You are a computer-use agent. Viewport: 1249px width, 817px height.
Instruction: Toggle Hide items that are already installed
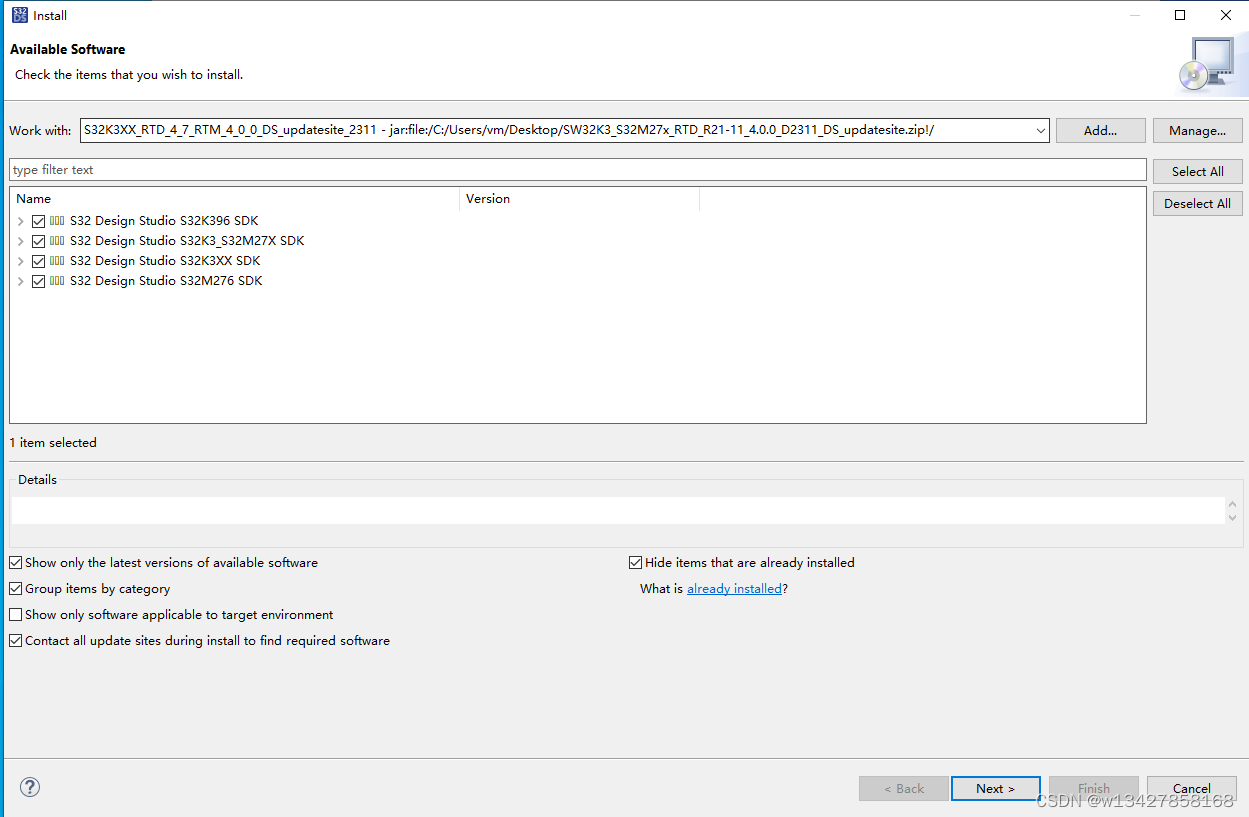pos(635,563)
